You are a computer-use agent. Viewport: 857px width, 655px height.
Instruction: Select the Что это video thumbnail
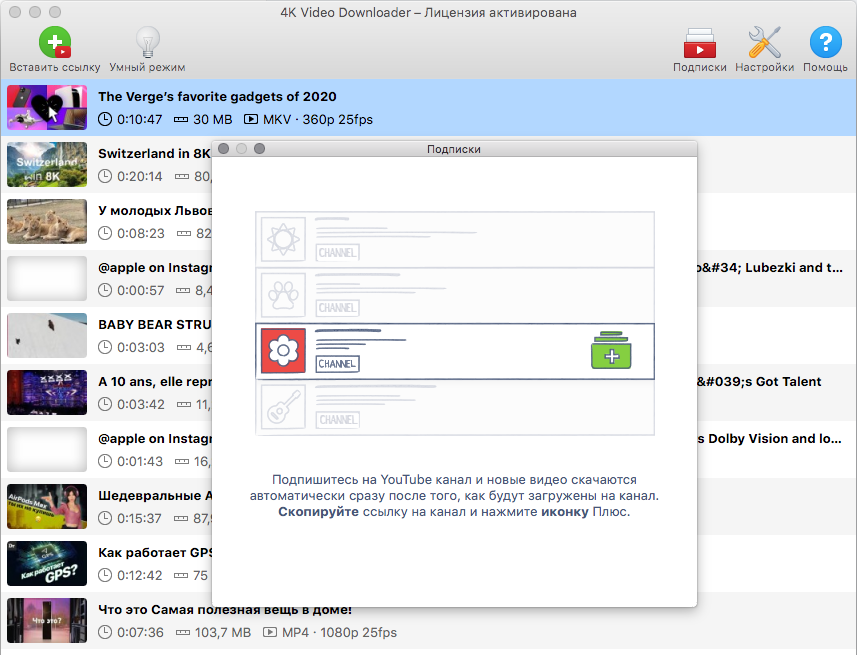[47, 621]
